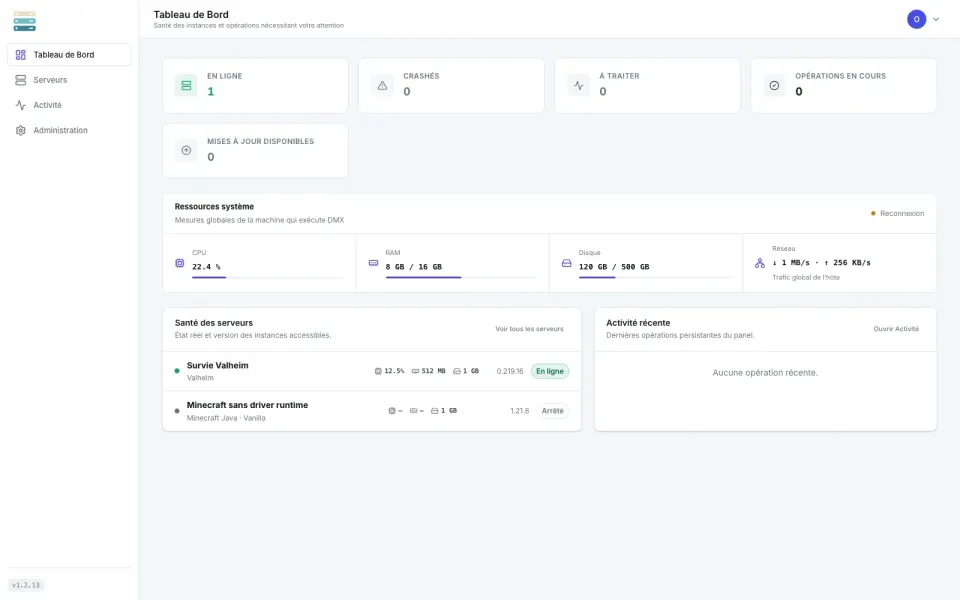
Task: Open Administration in the sidebar
Action: tap(69, 130)
